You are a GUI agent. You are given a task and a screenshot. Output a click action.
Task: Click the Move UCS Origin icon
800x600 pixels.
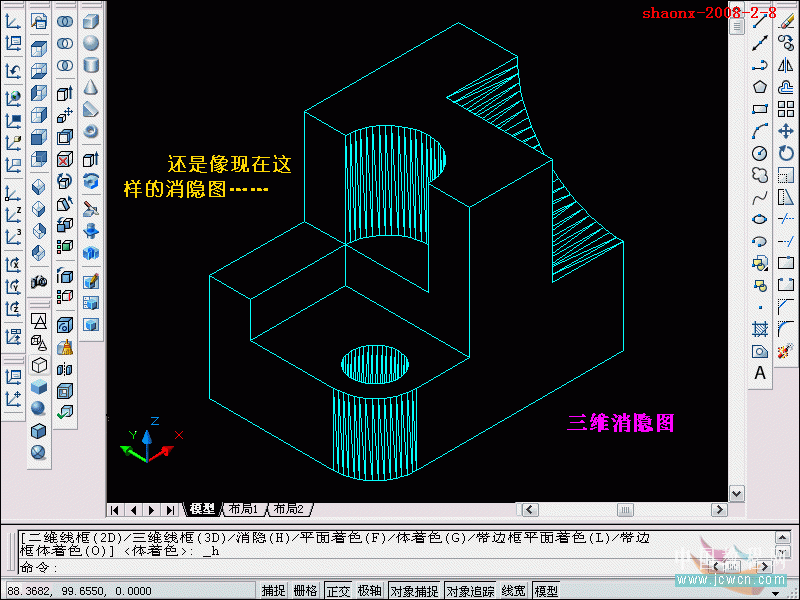coord(13,399)
